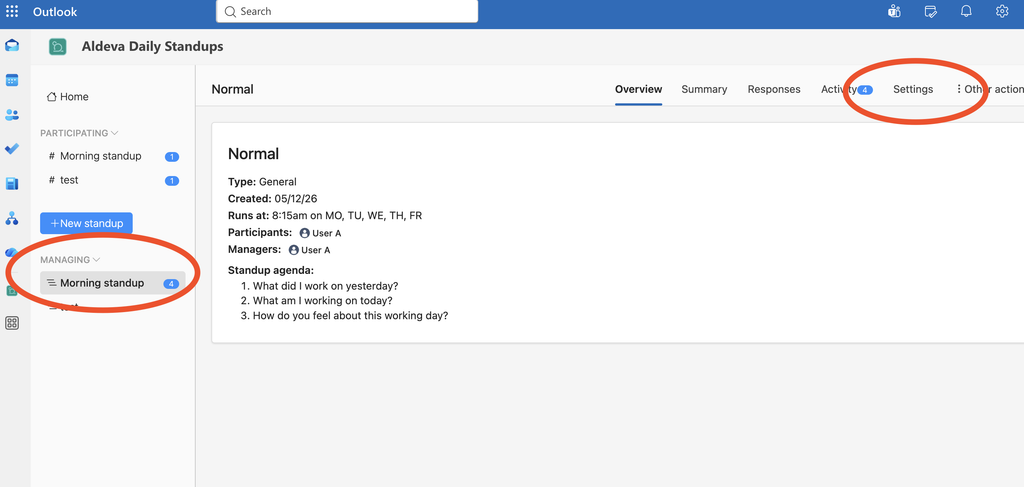This screenshot has width=1024, height=487.
Task: Click the badge 1 on test
Action: (x=172, y=181)
